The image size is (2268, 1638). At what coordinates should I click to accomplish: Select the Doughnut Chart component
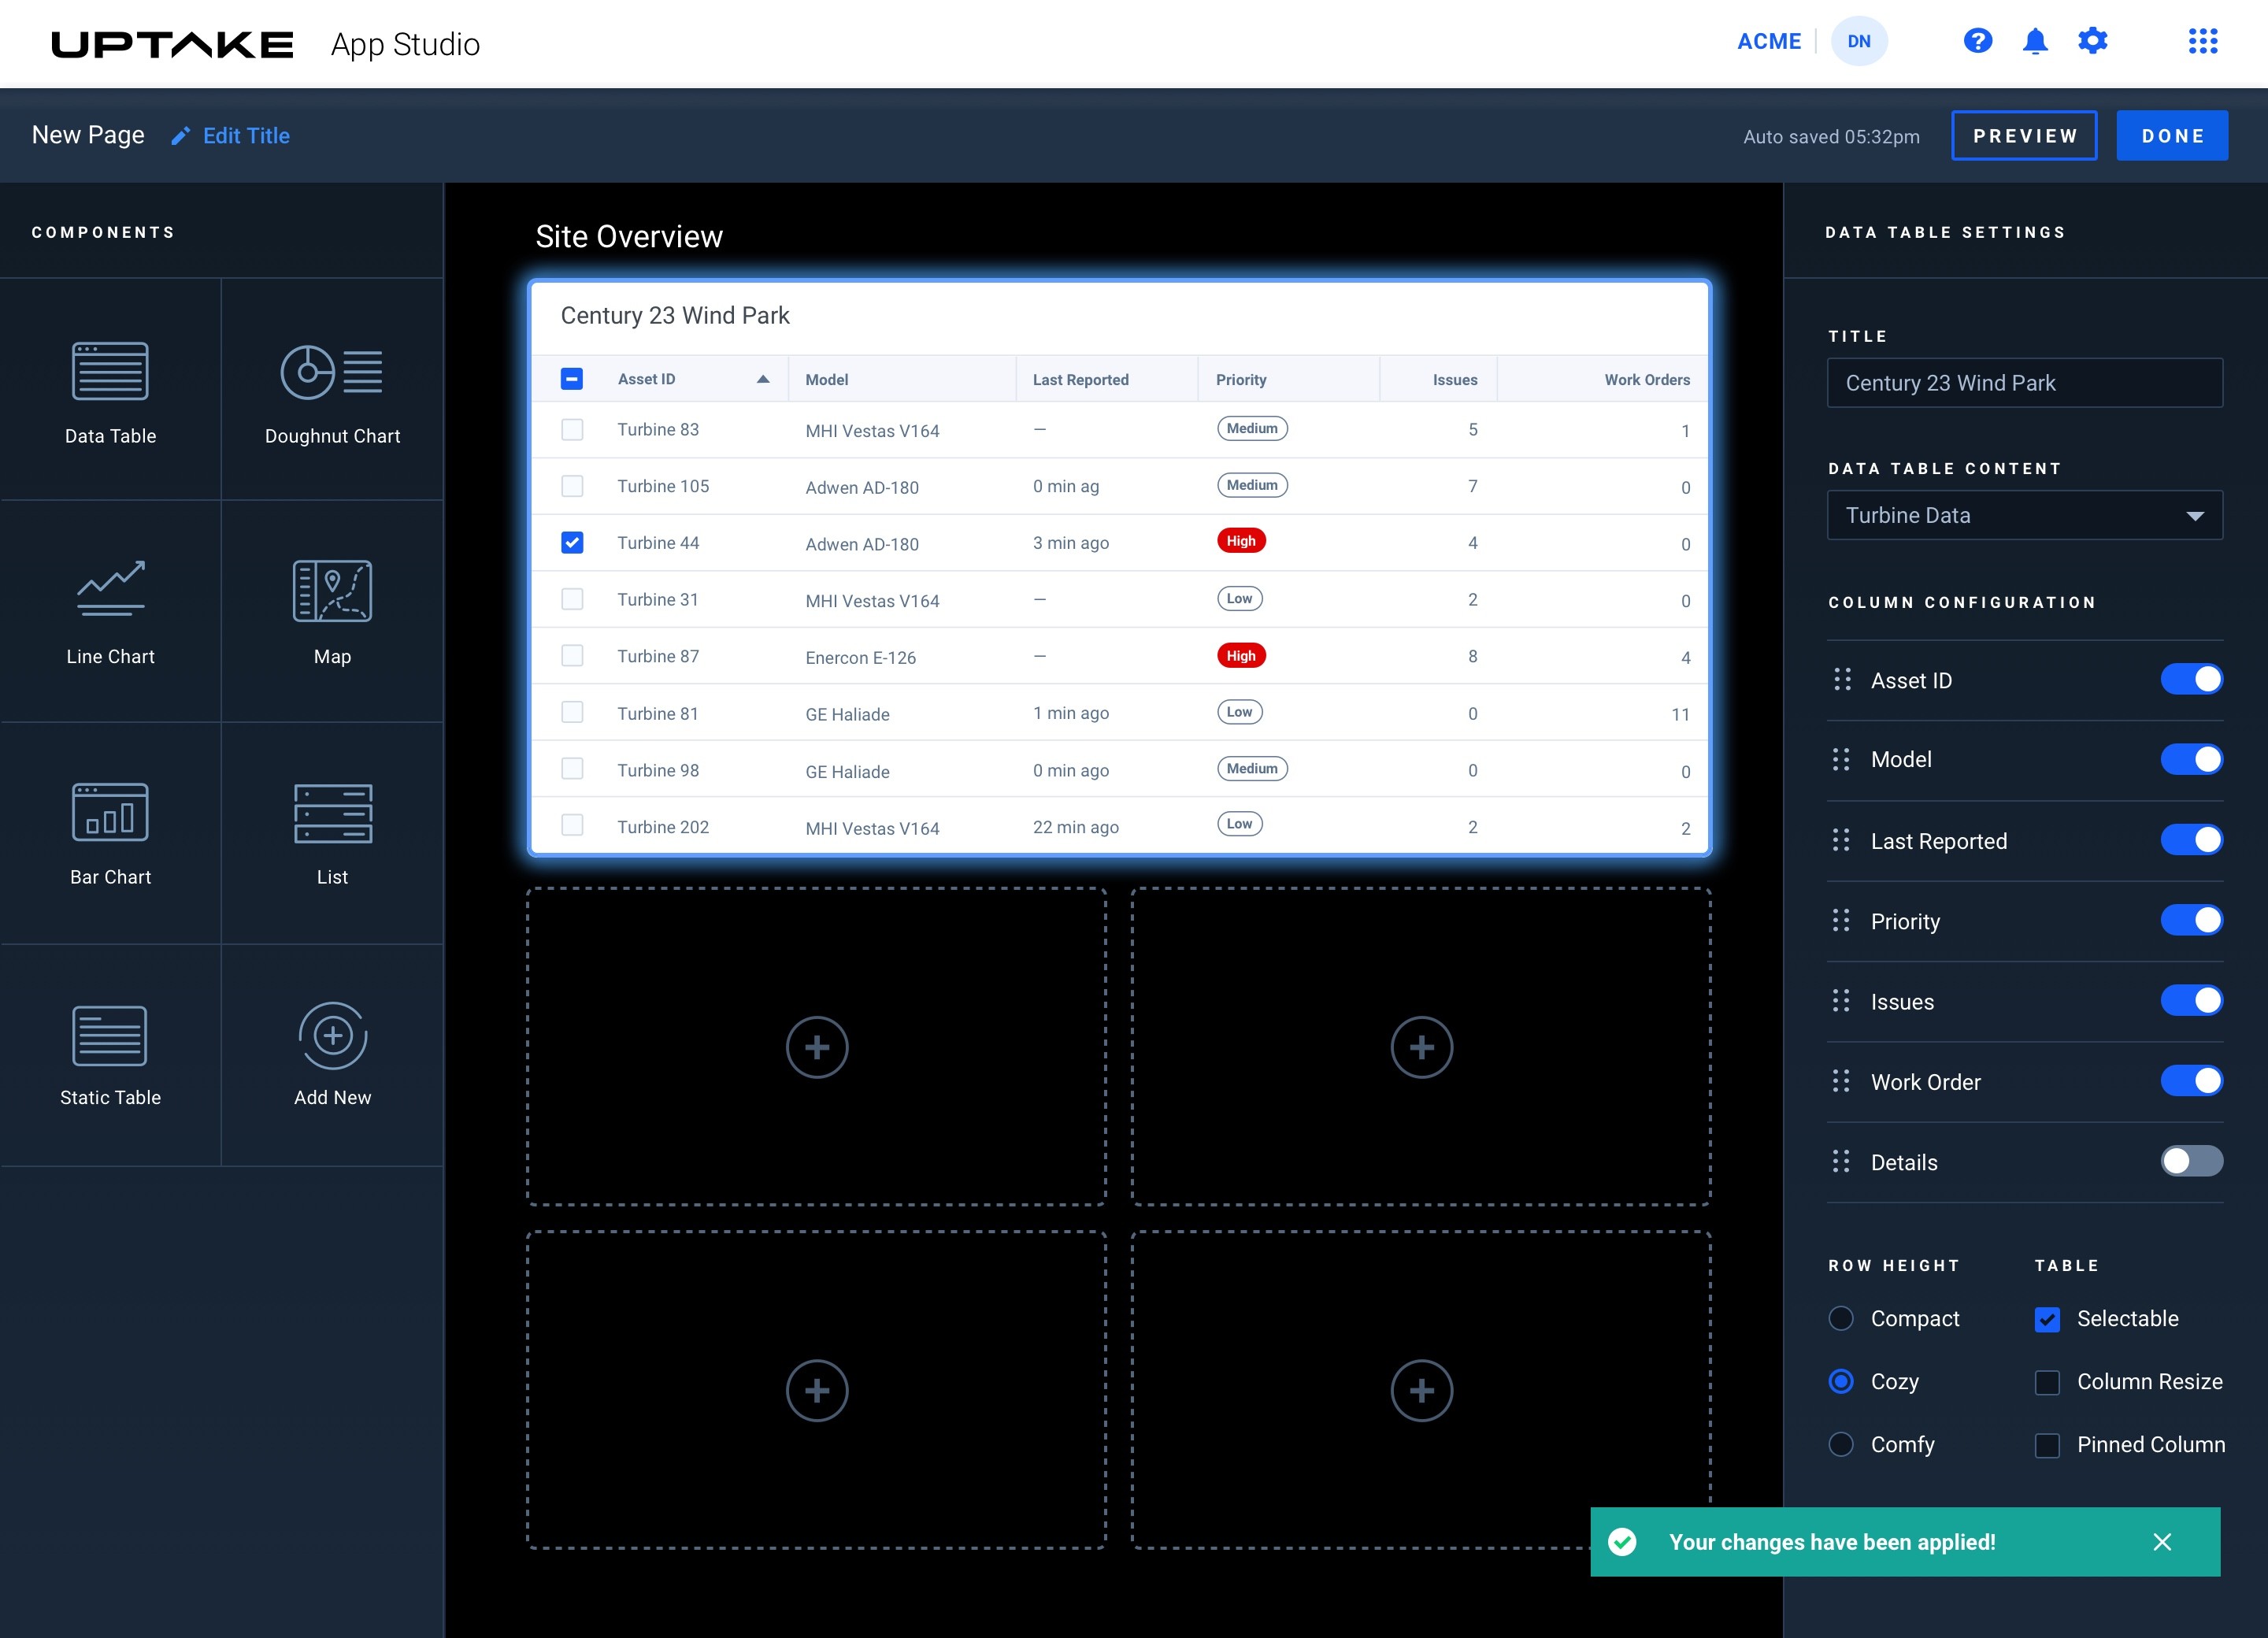coord(331,390)
